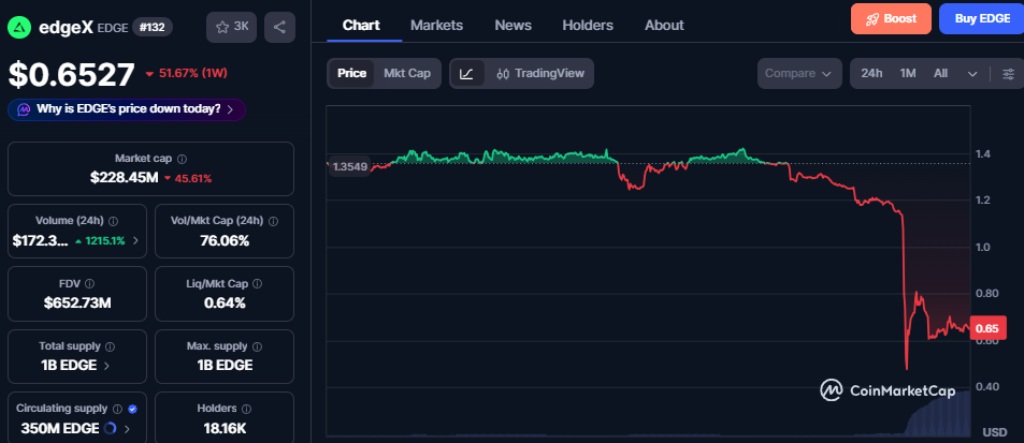Screen dimensions: 1024x443
Task: Click the circulating supply progress ring
Action: [x=110, y=429]
